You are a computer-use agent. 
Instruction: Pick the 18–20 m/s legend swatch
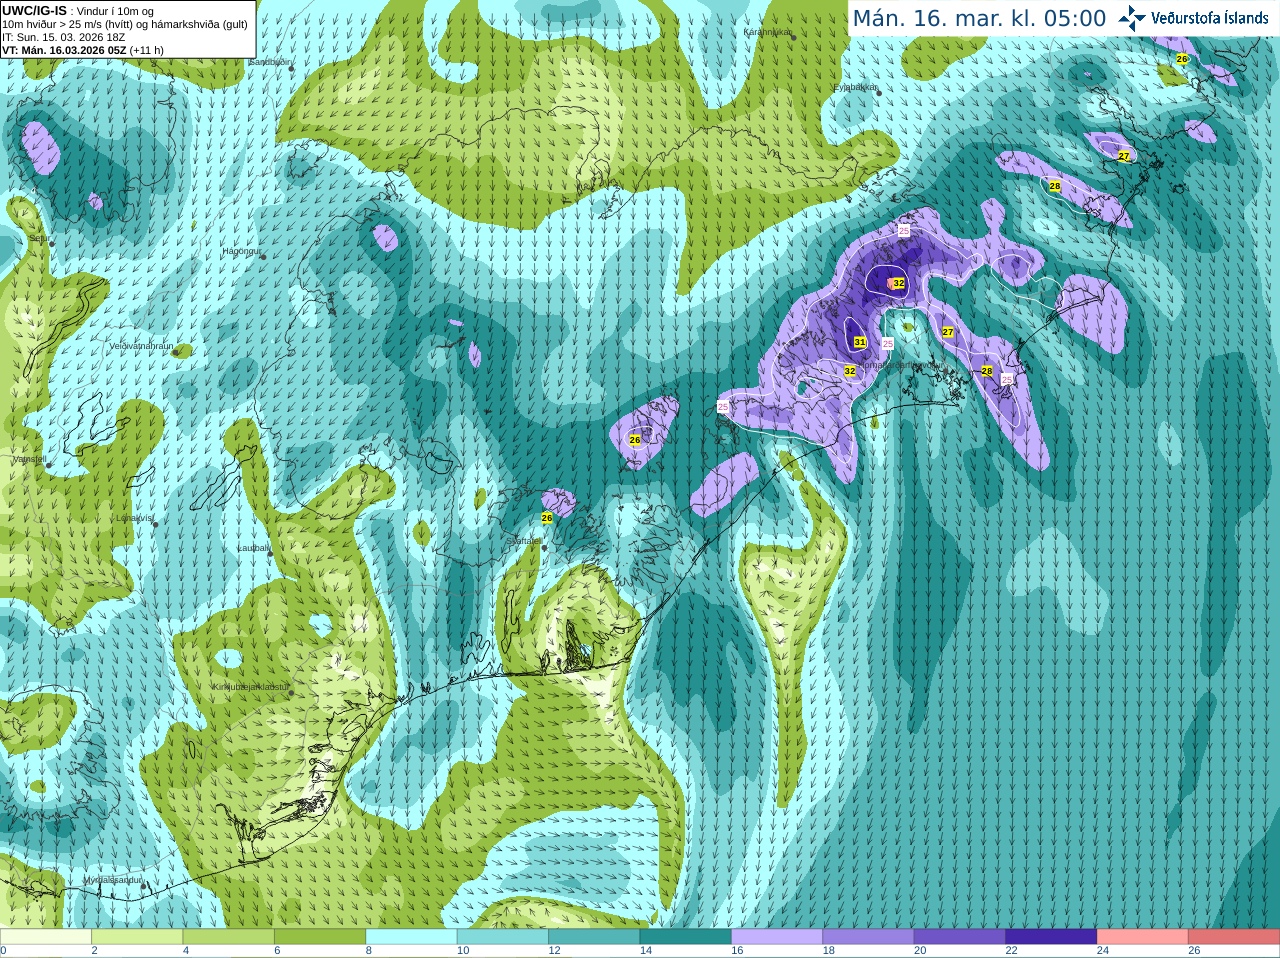(x=868, y=937)
